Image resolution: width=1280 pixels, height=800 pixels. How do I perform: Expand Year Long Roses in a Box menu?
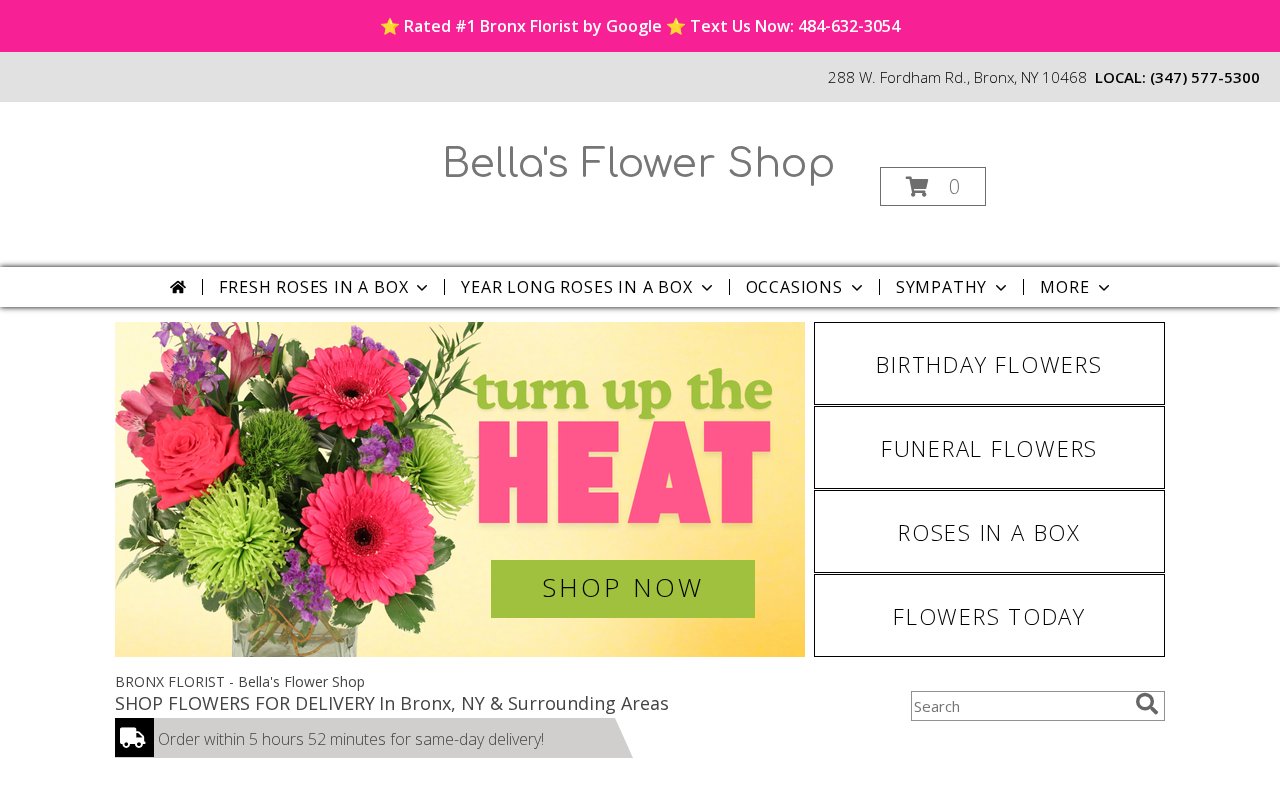pos(587,287)
